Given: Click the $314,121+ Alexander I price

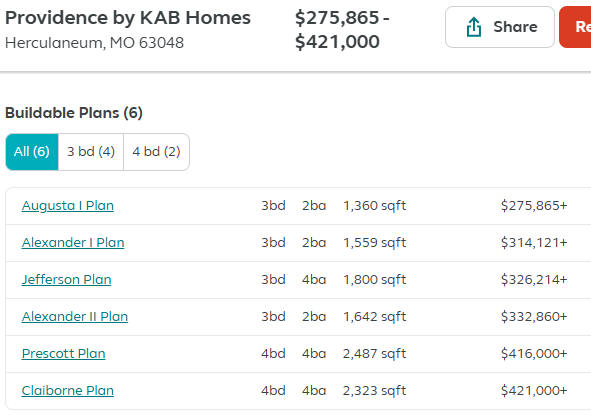Looking at the screenshot, I should click(534, 242).
